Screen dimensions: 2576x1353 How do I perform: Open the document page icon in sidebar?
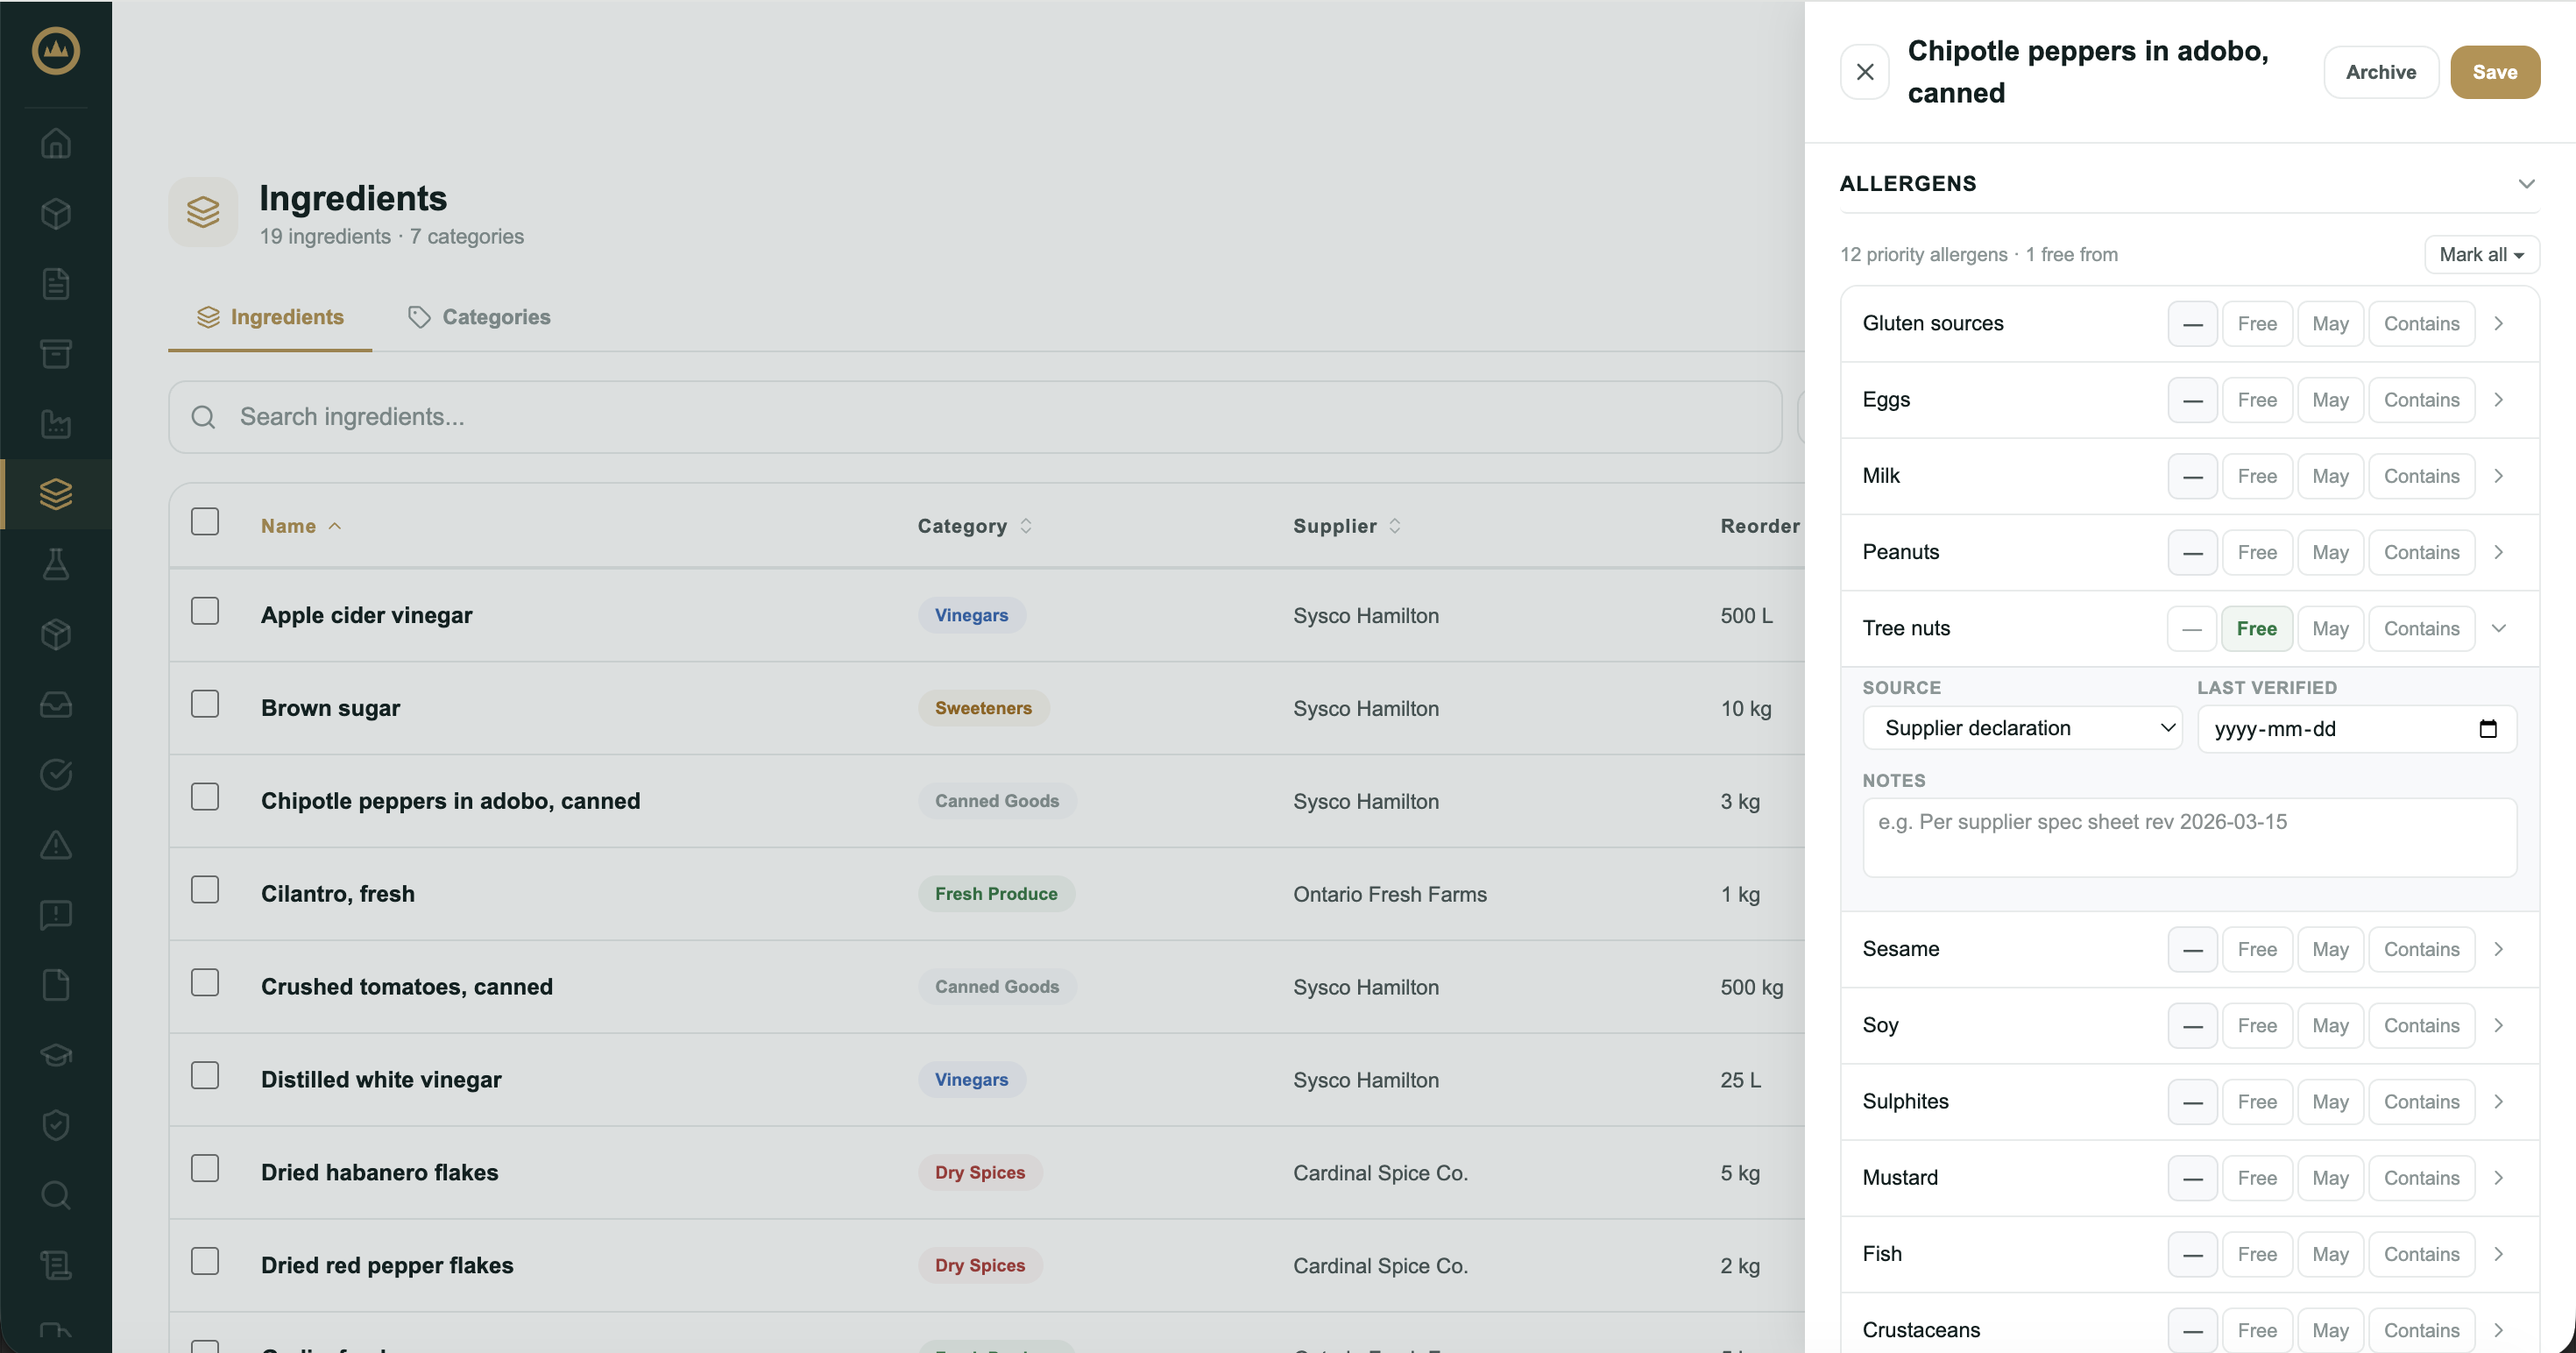pos(56,283)
